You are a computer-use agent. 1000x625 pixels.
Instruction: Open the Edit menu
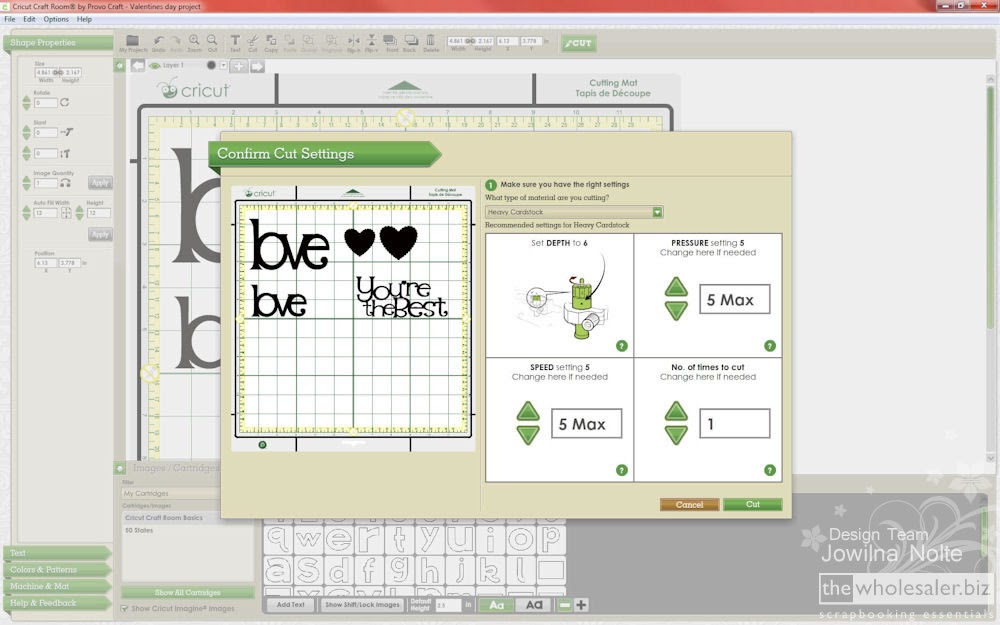pyautogui.click(x=29, y=19)
